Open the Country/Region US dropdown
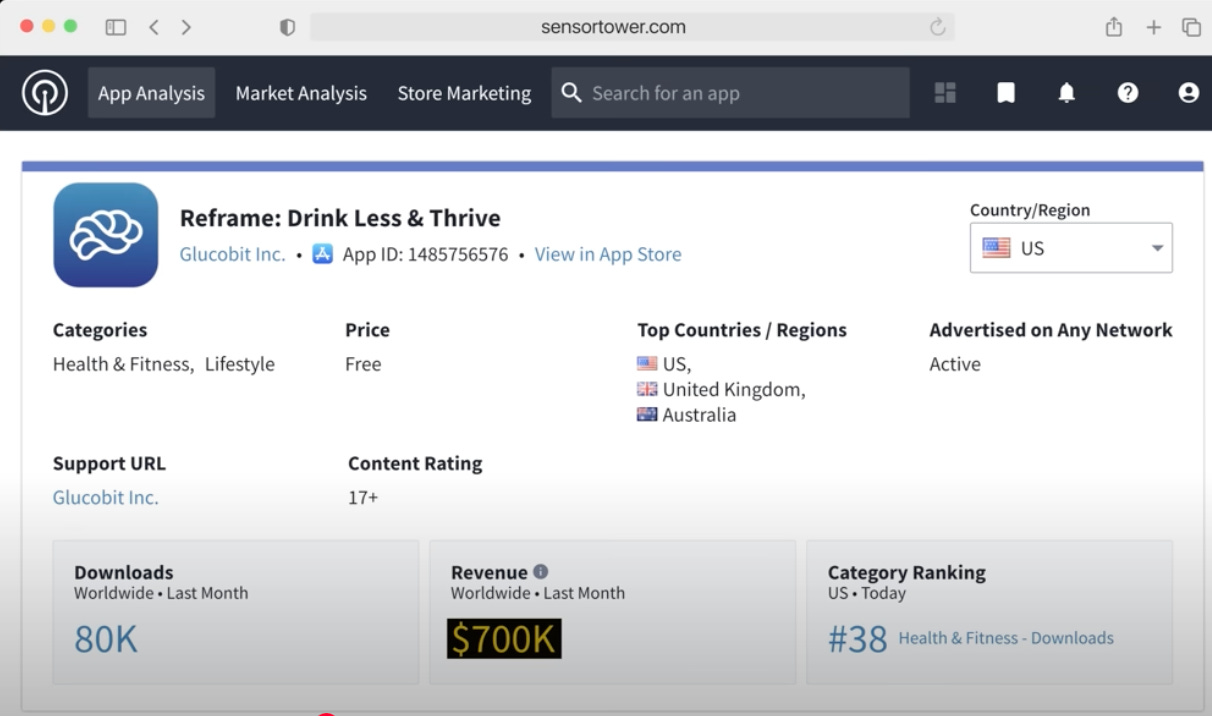 pyautogui.click(x=1071, y=248)
